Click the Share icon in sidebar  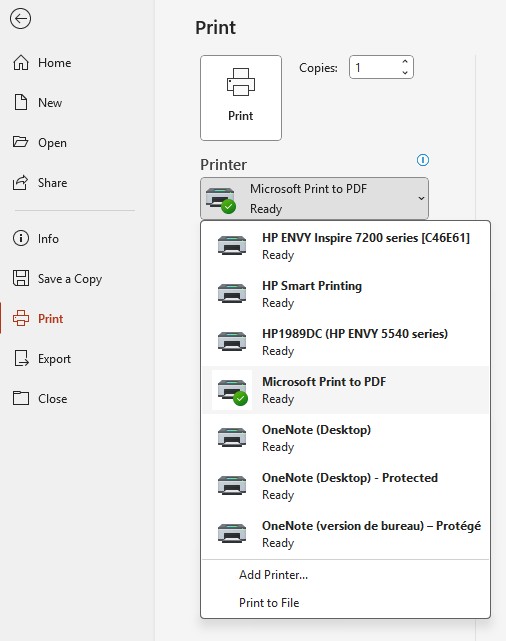point(20,182)
